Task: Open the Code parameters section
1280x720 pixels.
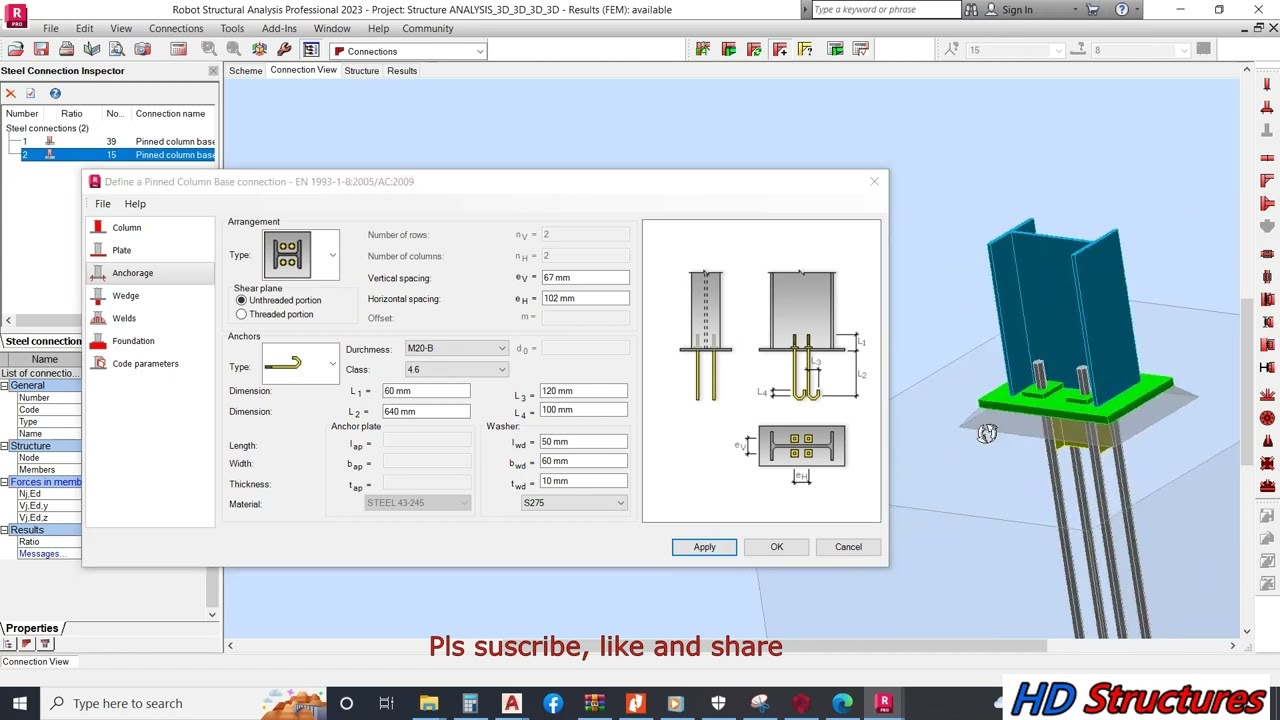Action: pos(150,364)
